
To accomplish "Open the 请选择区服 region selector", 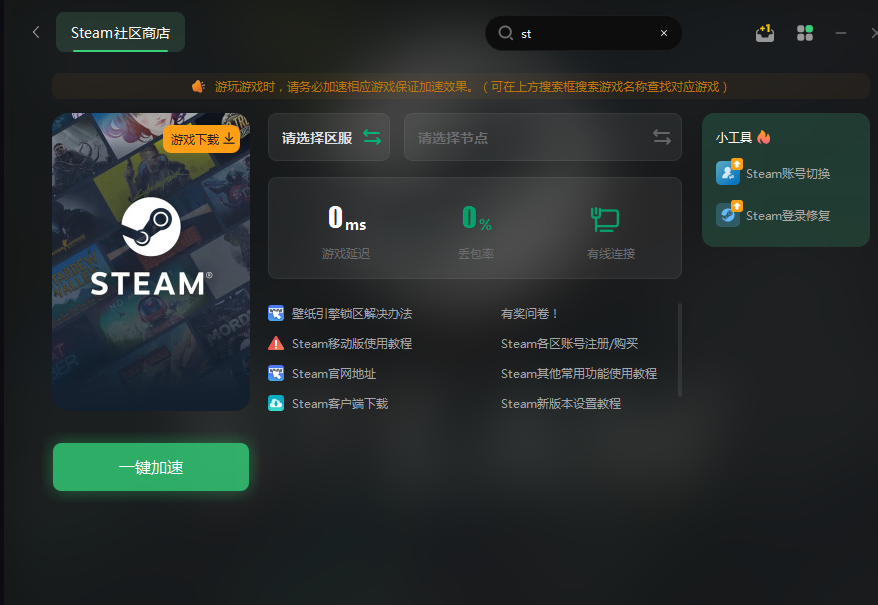I will tap(329, 137).
